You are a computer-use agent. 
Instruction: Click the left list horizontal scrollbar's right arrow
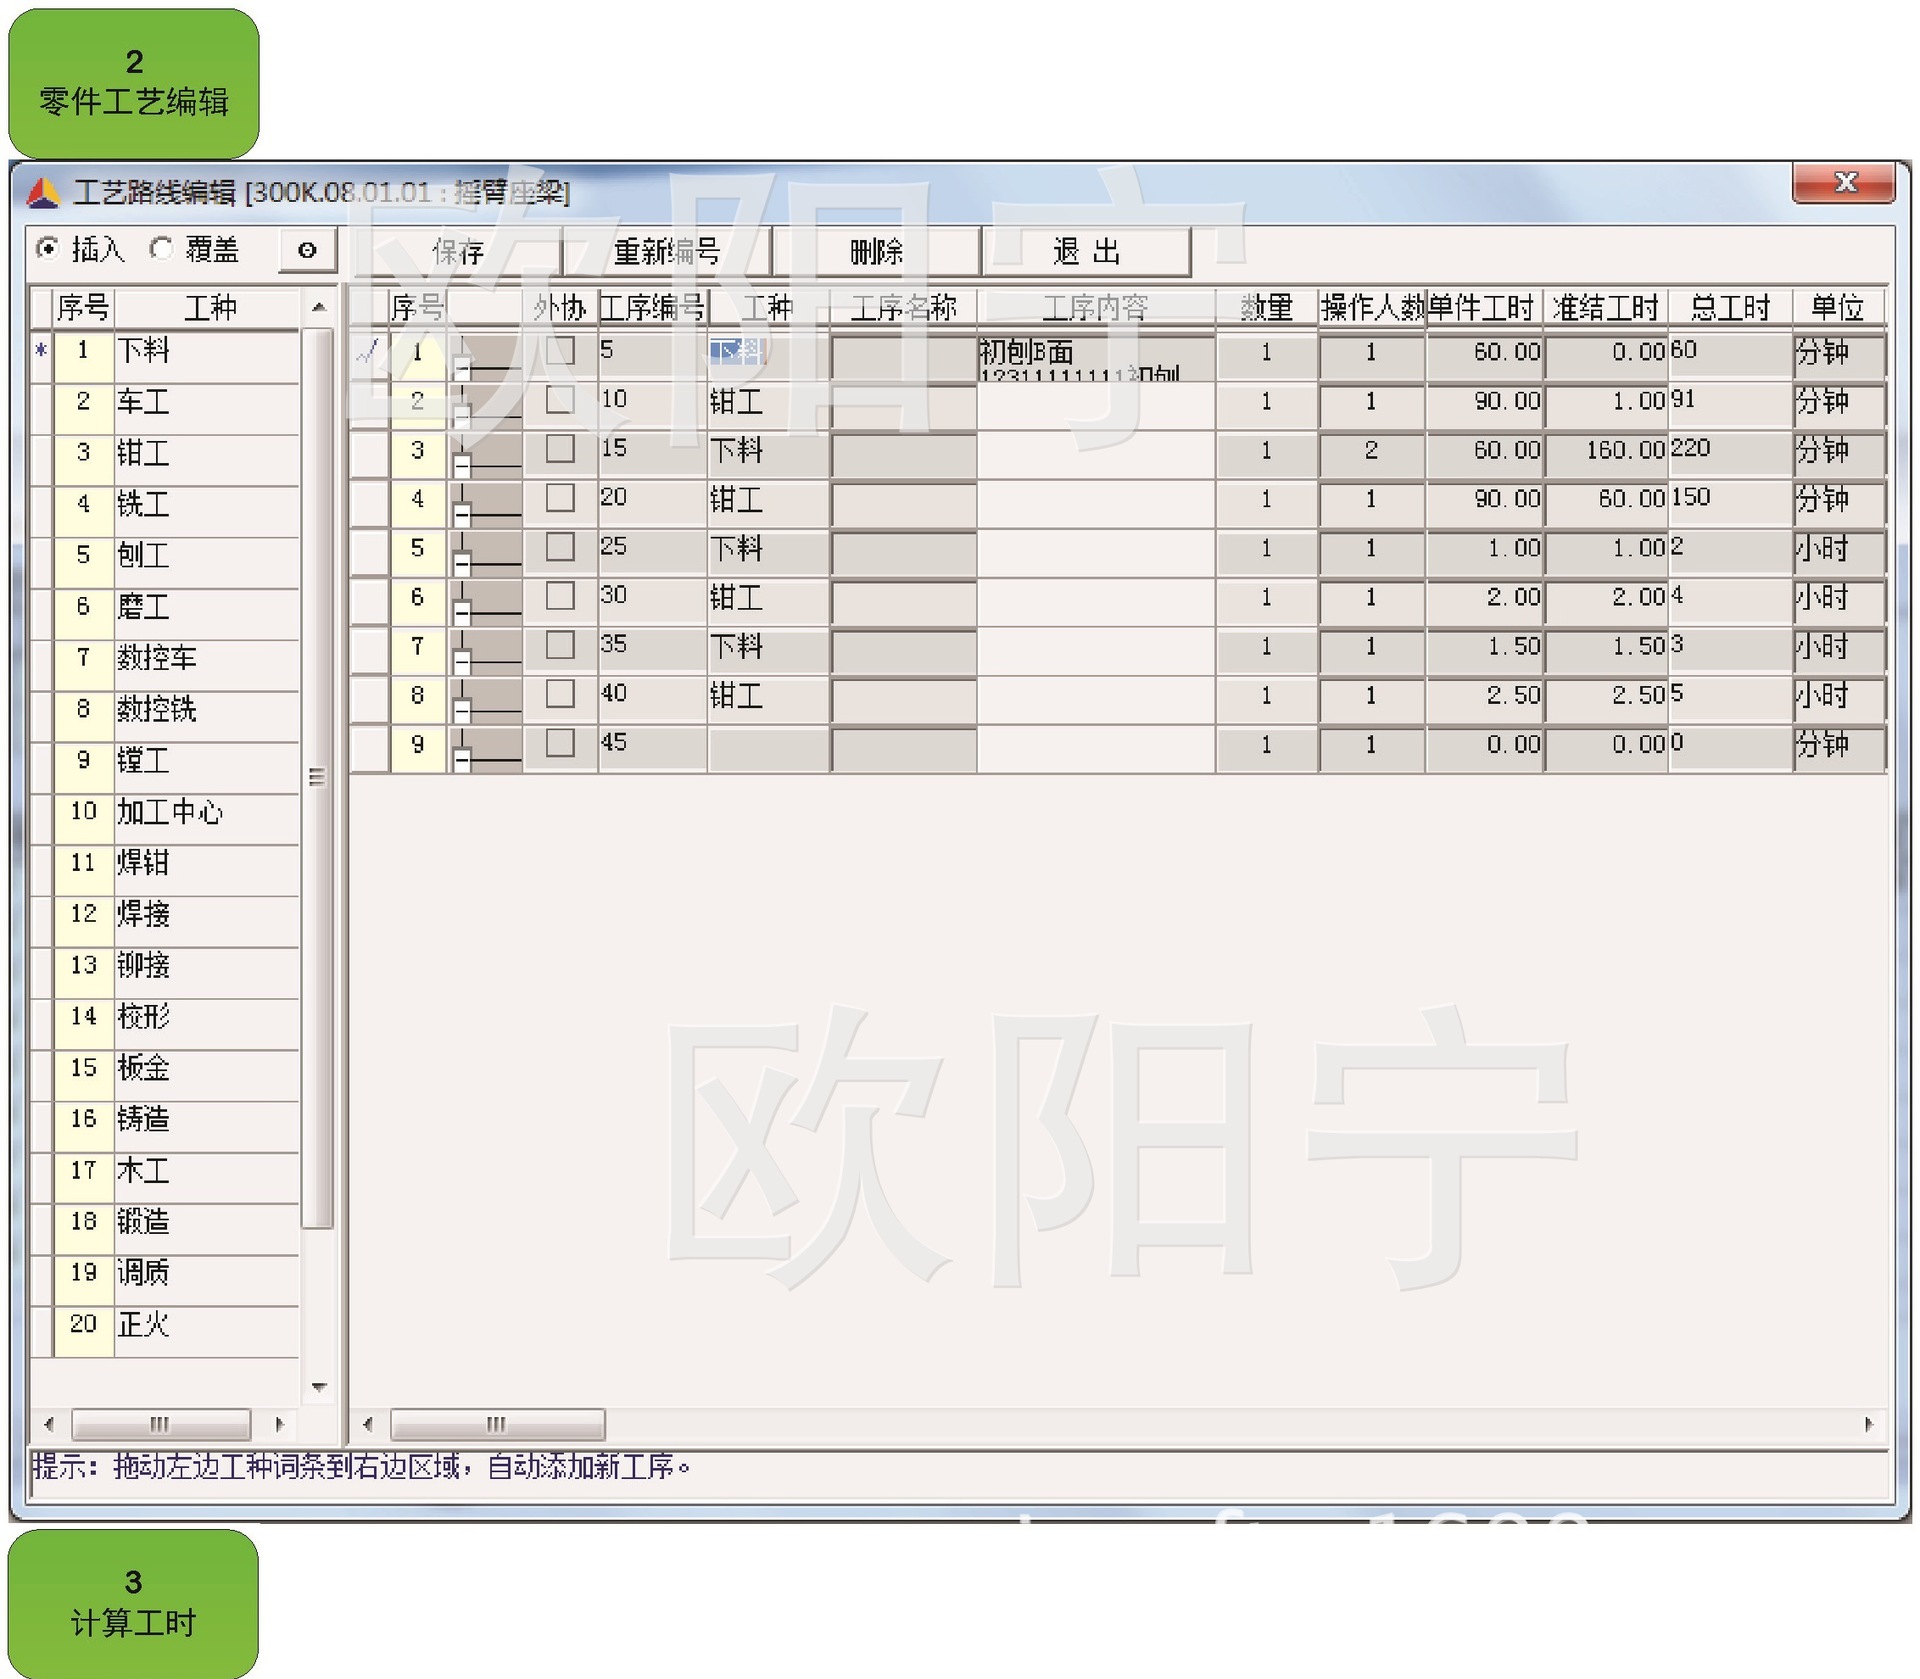(x=279, y=1423)
